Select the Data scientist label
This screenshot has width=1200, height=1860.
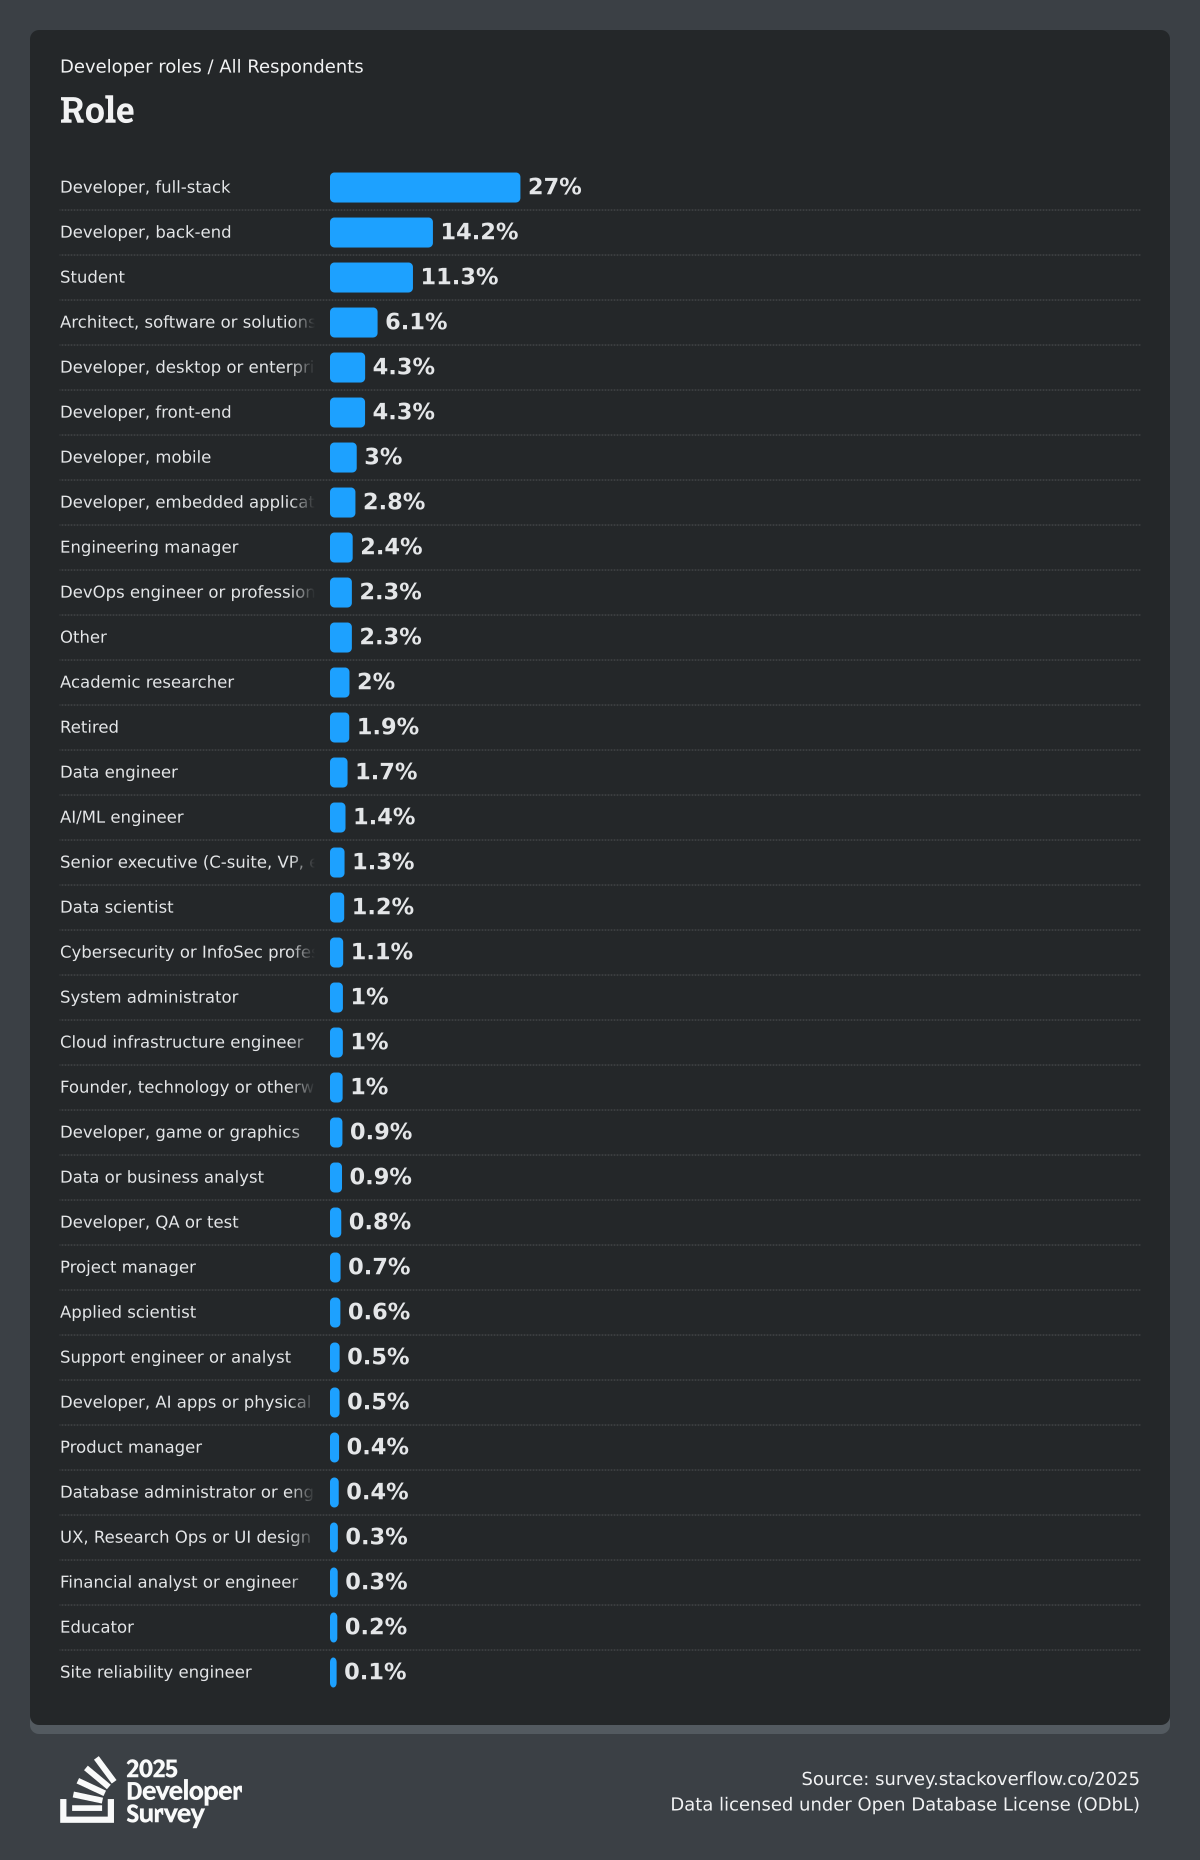pyautogui.click(x=117, y=907)
